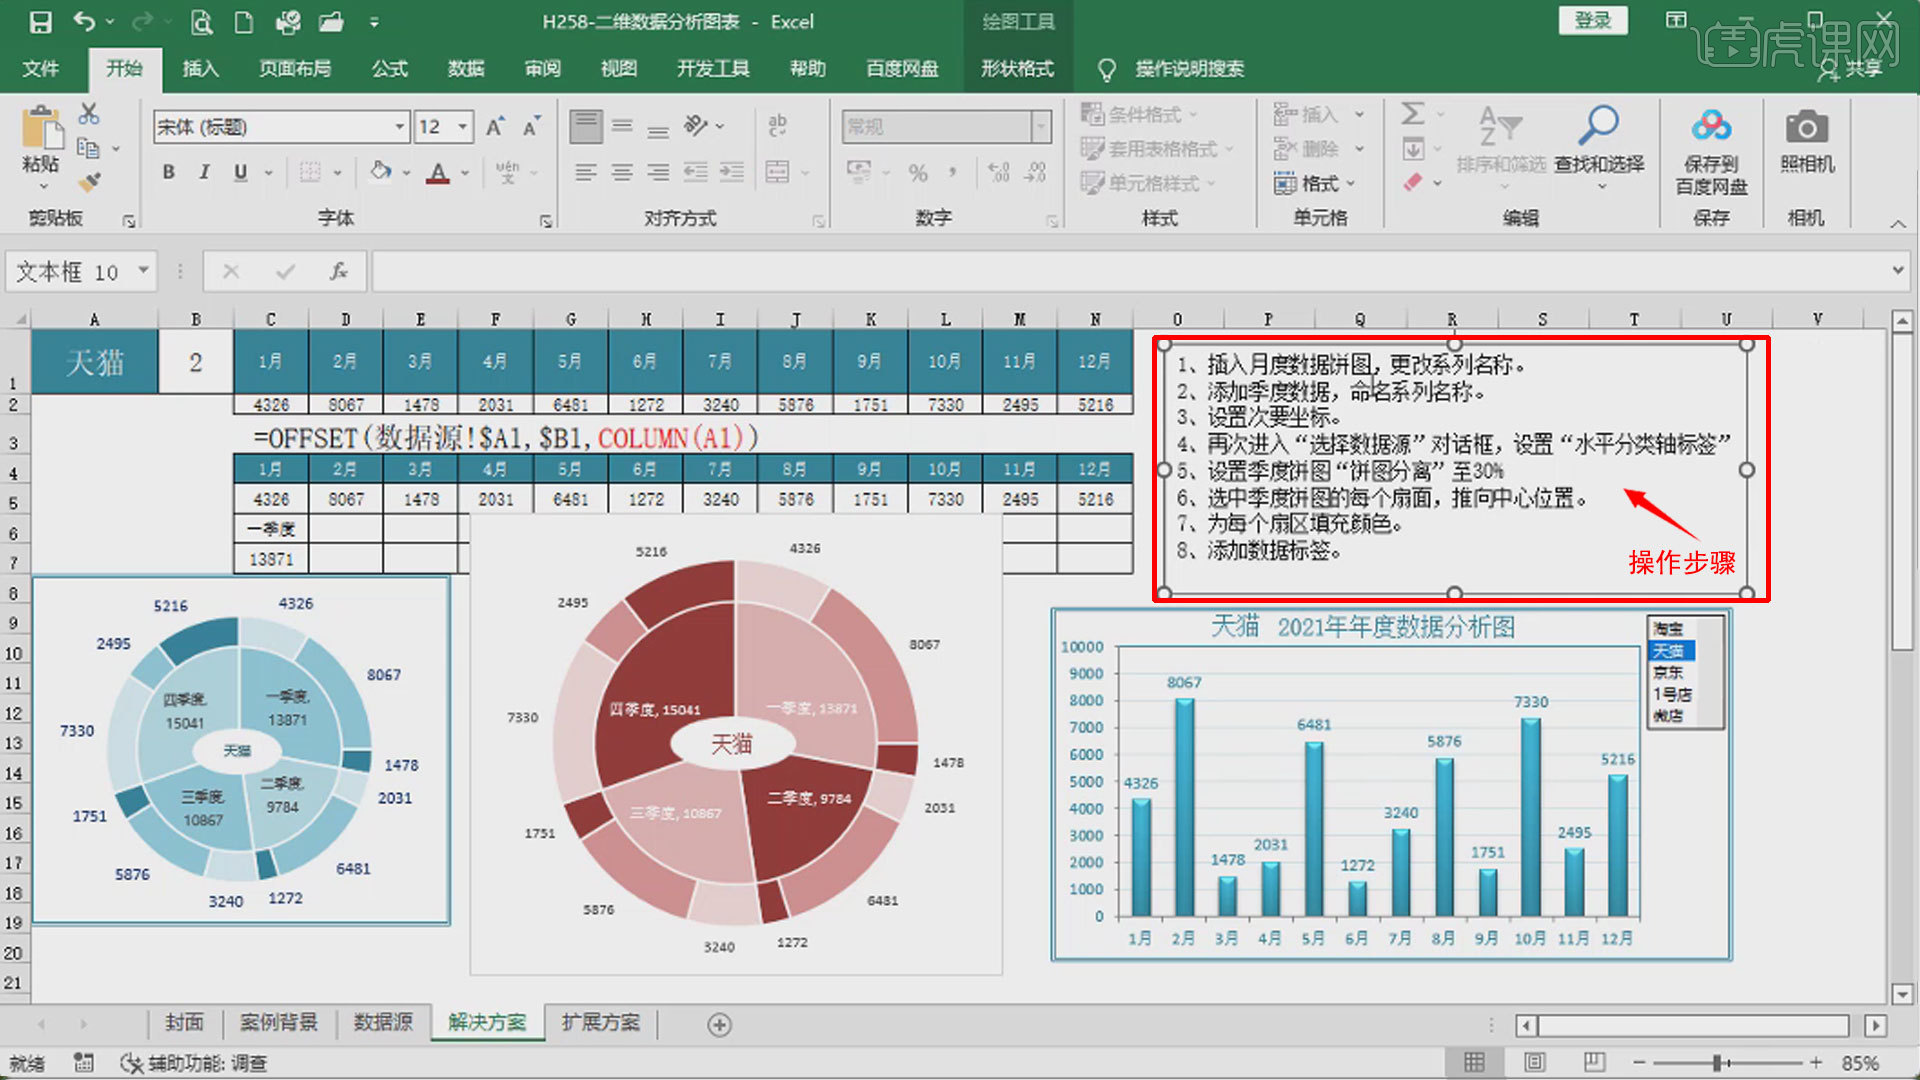Switch to the 数据源 sheet tab
This screenshot has height=1080, width=1920.
(385, 1023)
